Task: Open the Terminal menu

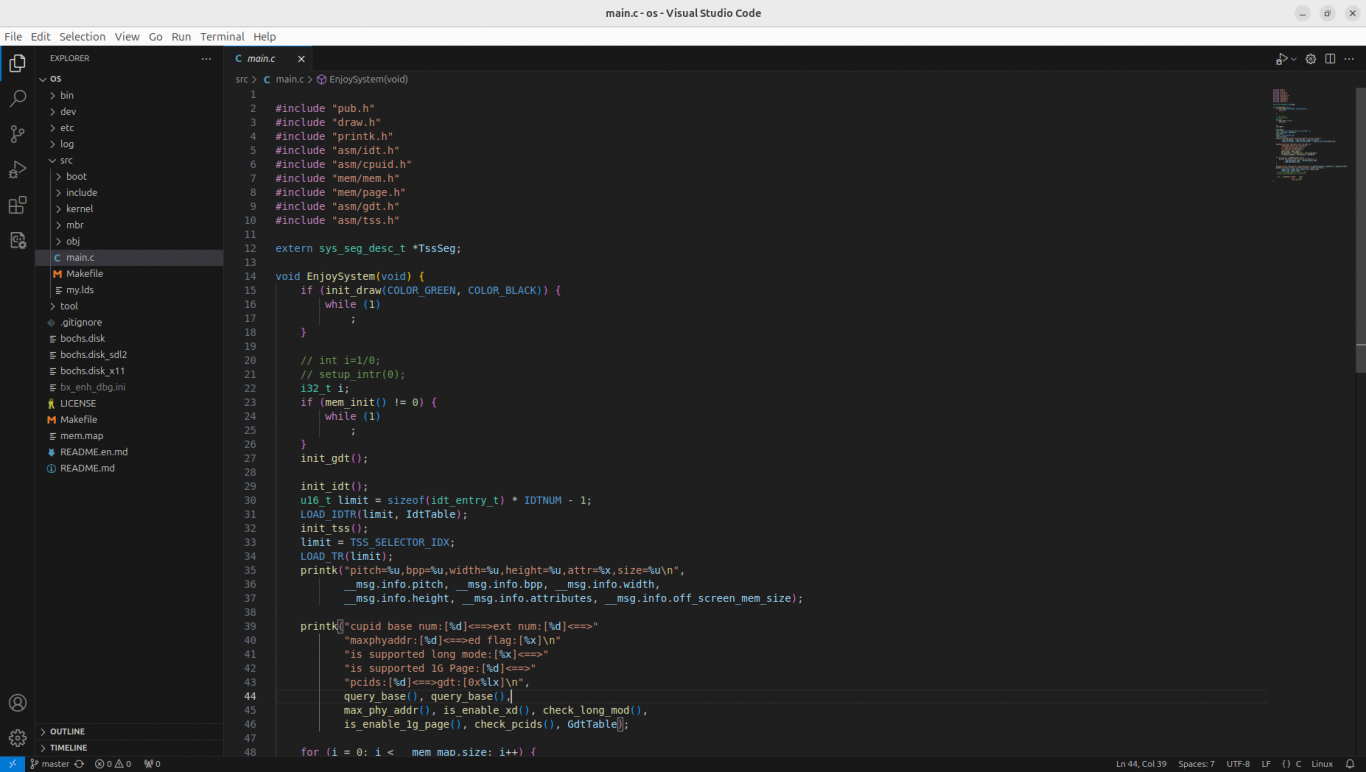Action: (222, 36)
